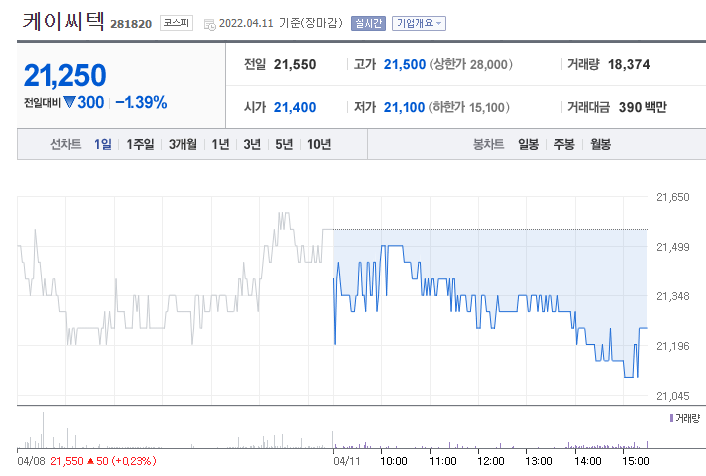Show the 5년 line chart
This screenshot has width=706, height=476.
click(284, 144)
